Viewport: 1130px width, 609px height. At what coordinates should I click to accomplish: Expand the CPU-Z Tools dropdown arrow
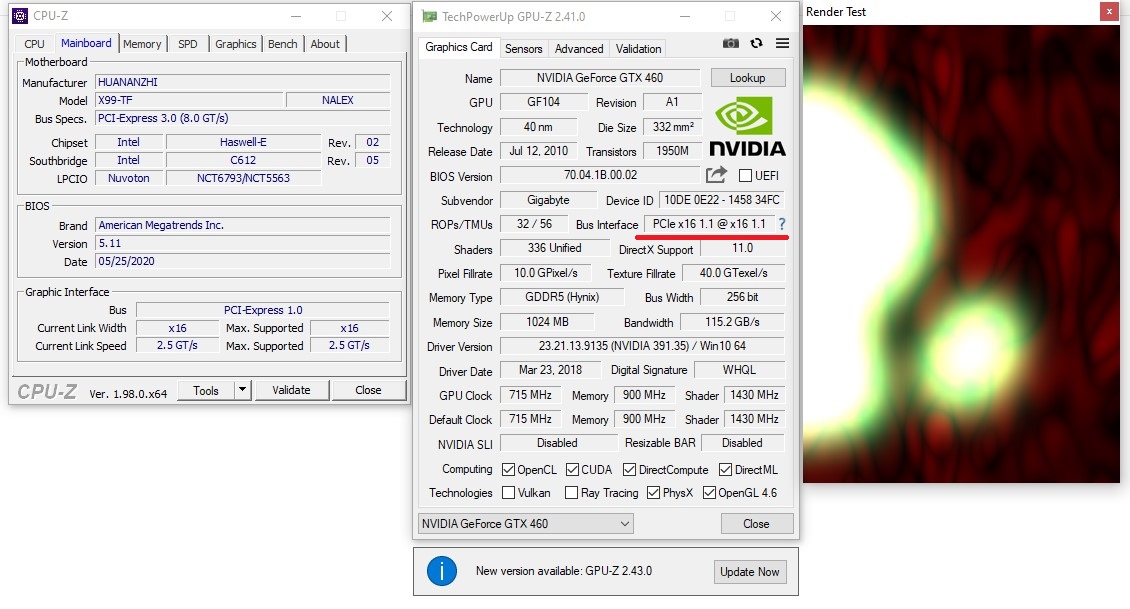click(x=243, y=390)
